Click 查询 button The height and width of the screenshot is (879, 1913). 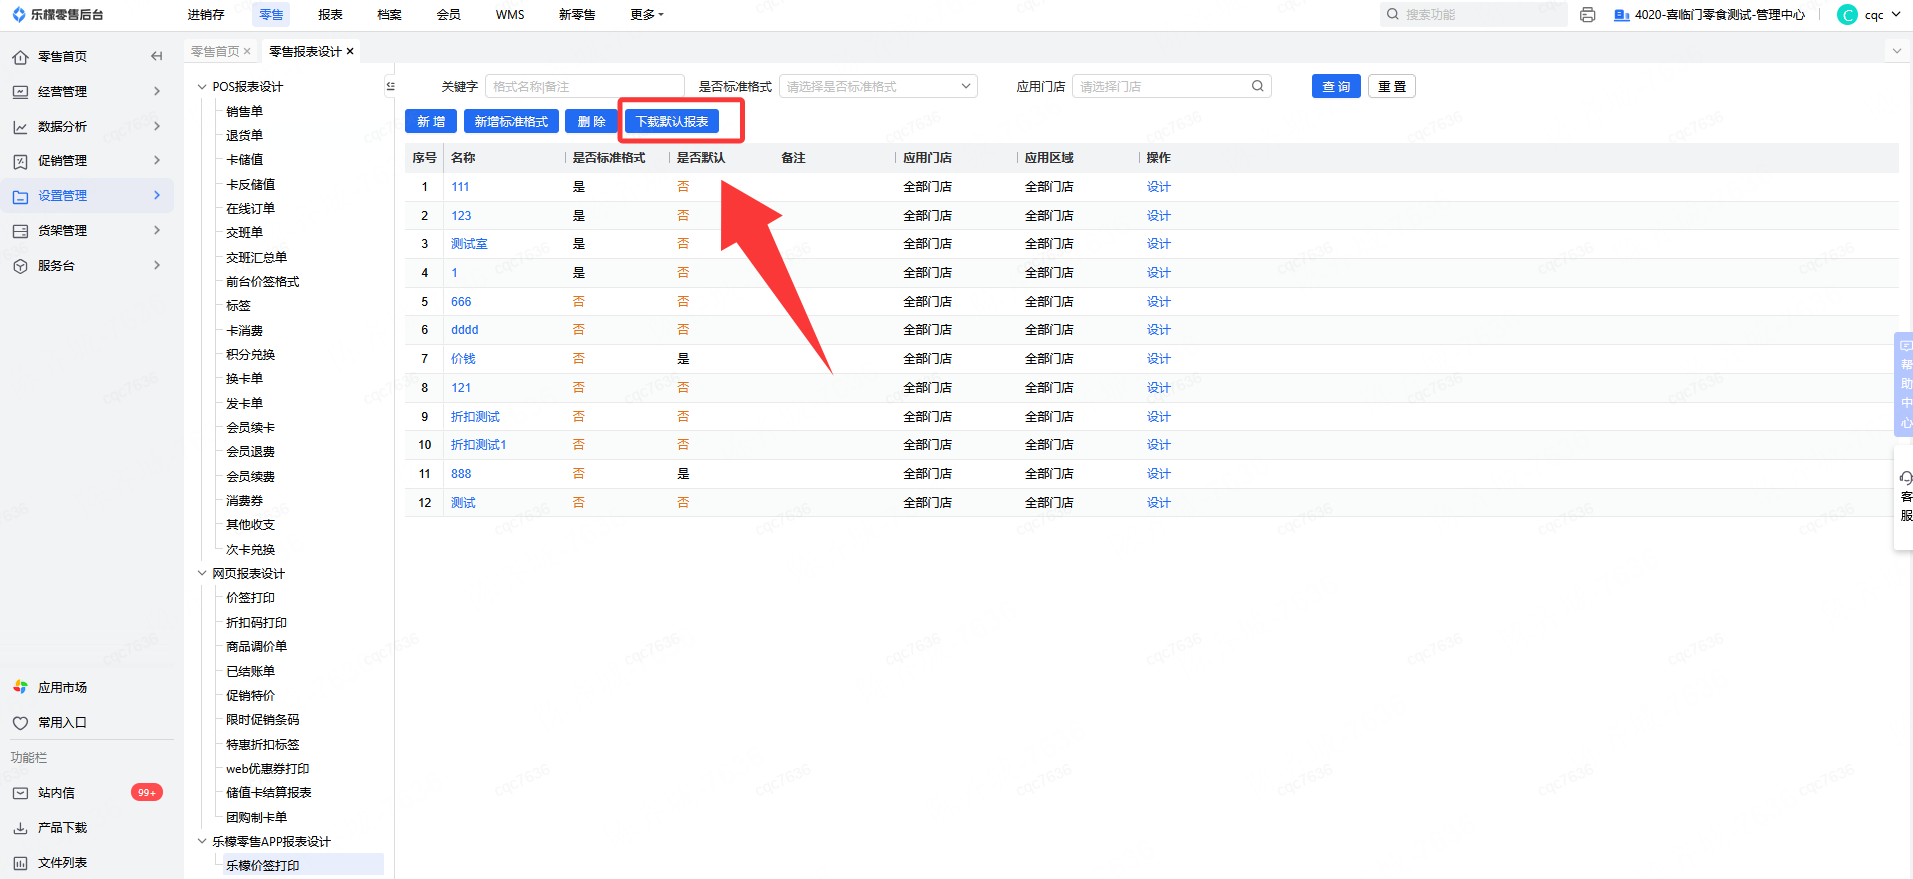(1336, 86)
